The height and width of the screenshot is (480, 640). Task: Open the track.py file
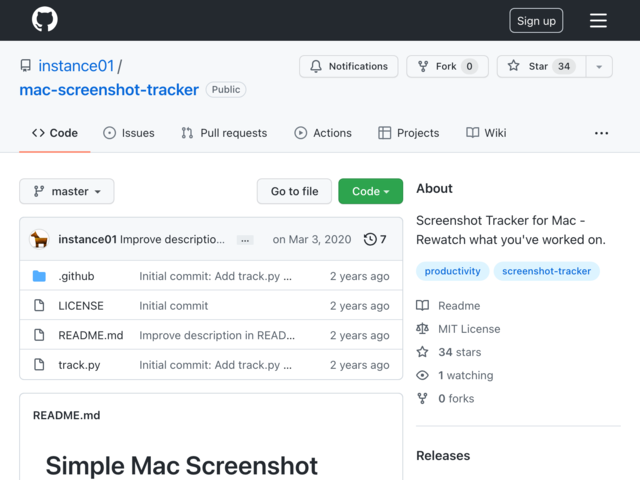(x=79, y=365)
